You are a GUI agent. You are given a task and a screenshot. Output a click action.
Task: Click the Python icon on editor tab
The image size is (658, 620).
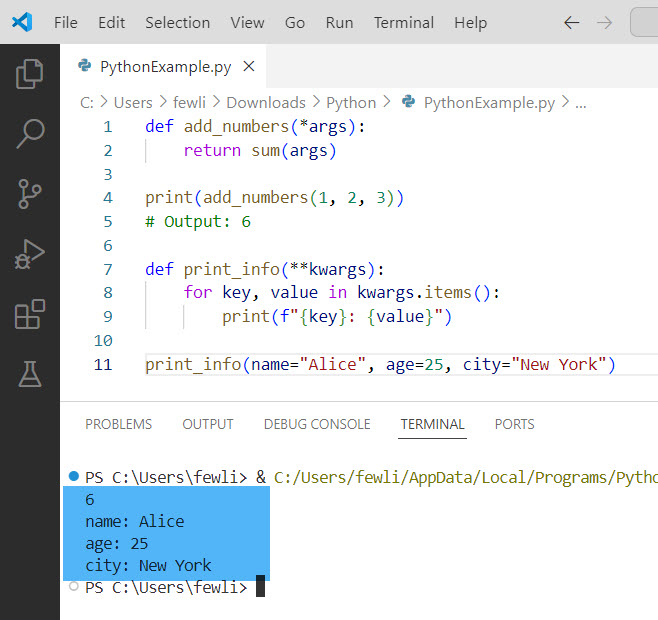85,65
